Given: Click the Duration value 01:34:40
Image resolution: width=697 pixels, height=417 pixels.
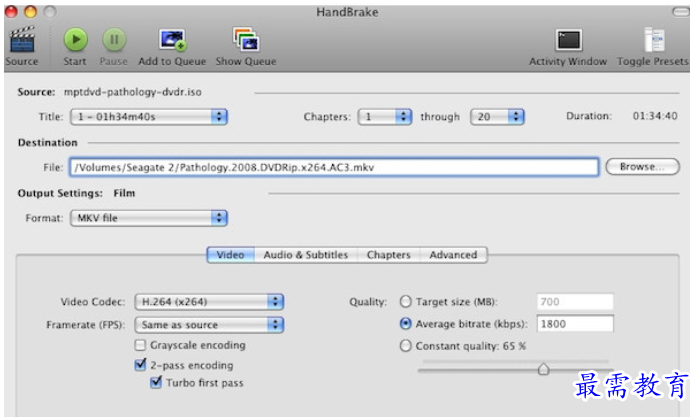Looking at the screenshot, I should (x=655, y=116).
